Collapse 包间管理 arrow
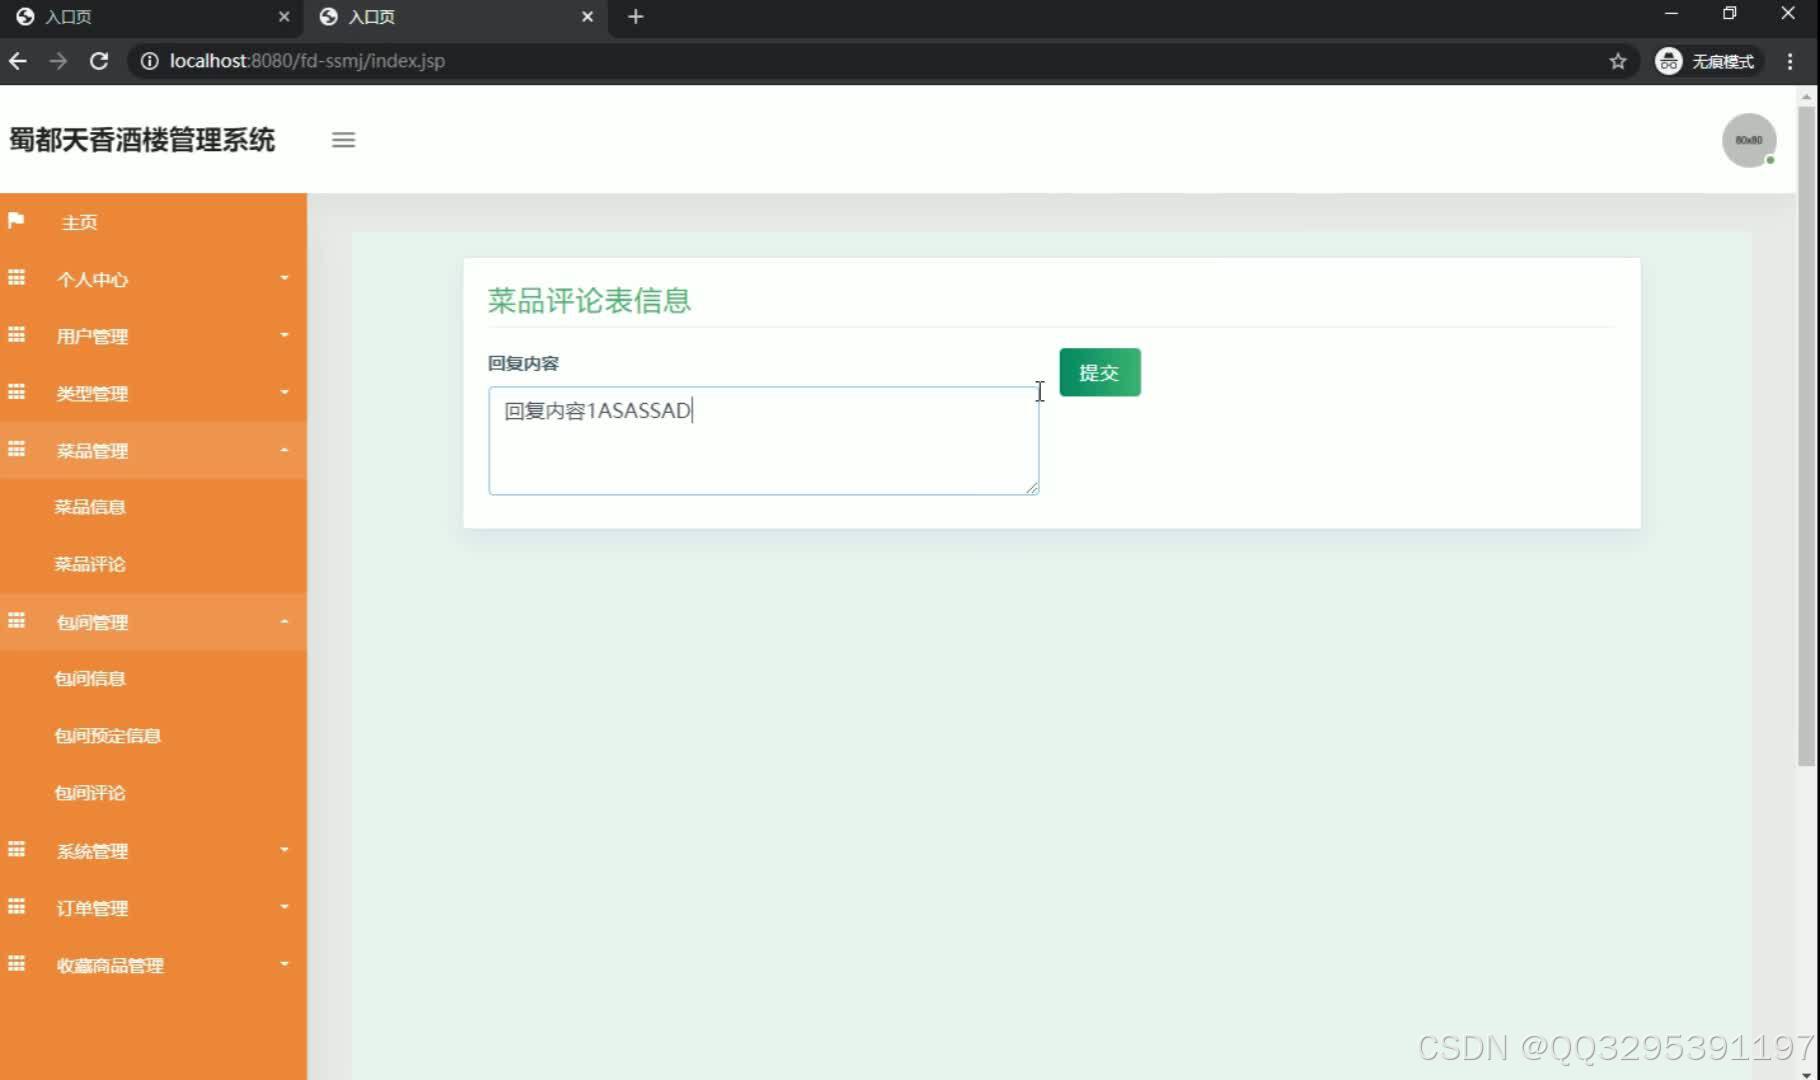 (284, 621)
